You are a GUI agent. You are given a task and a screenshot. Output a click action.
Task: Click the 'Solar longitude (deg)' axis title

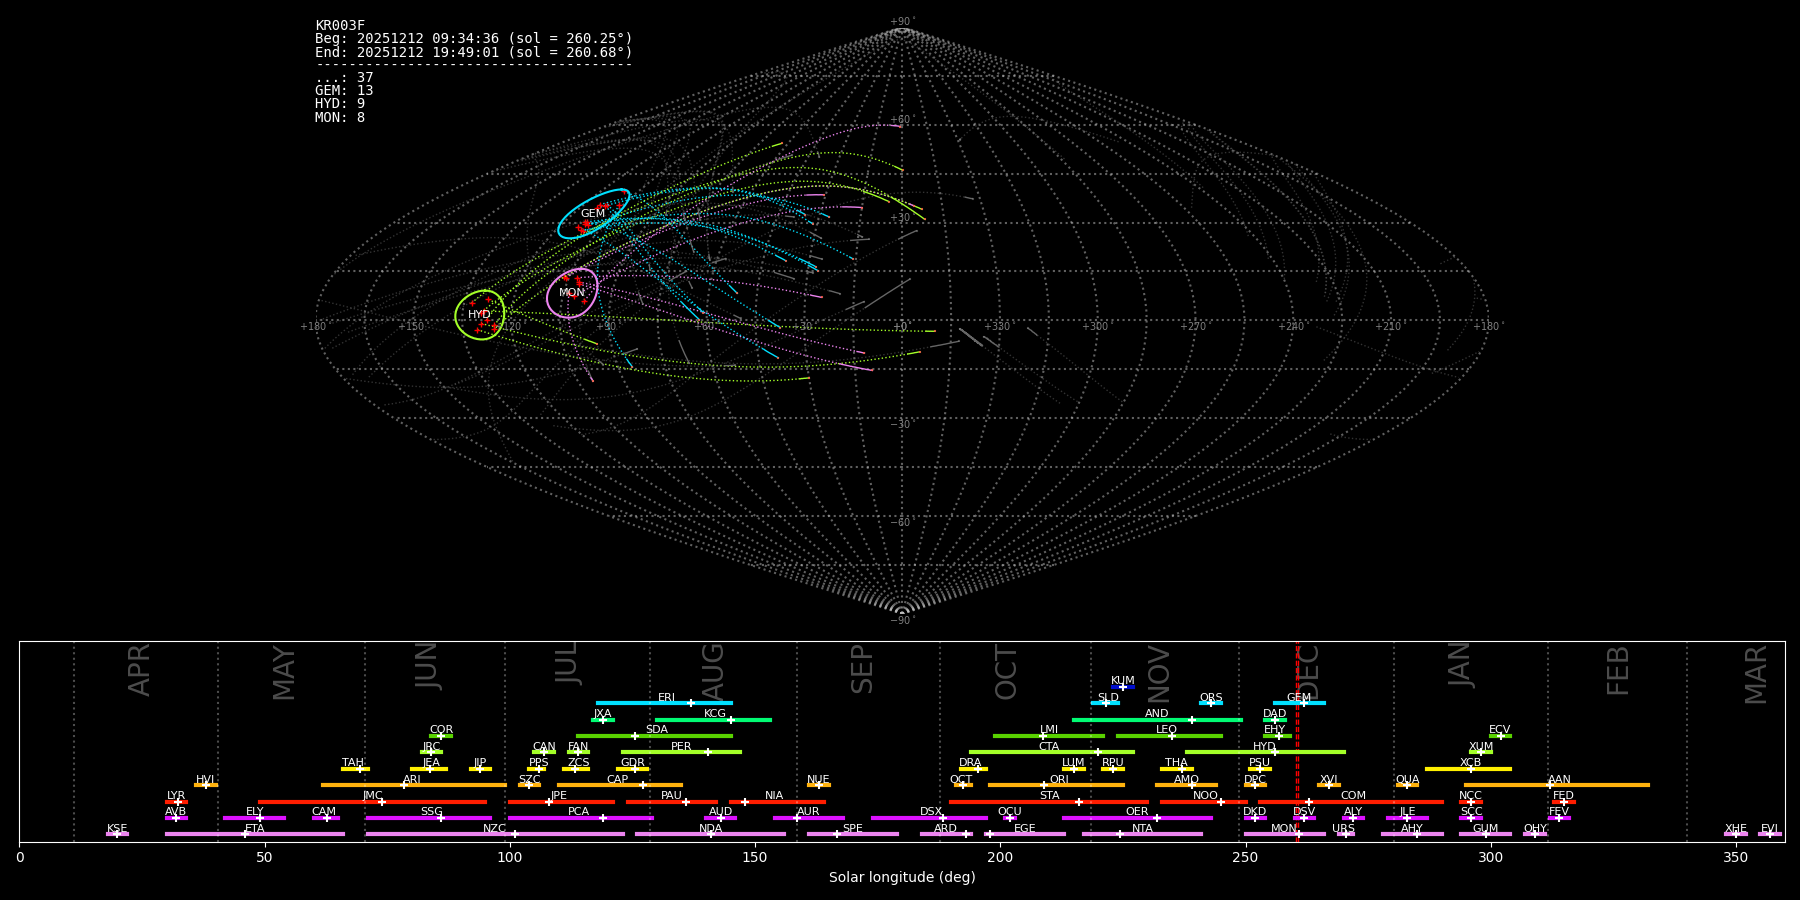[x=902, y=877]
